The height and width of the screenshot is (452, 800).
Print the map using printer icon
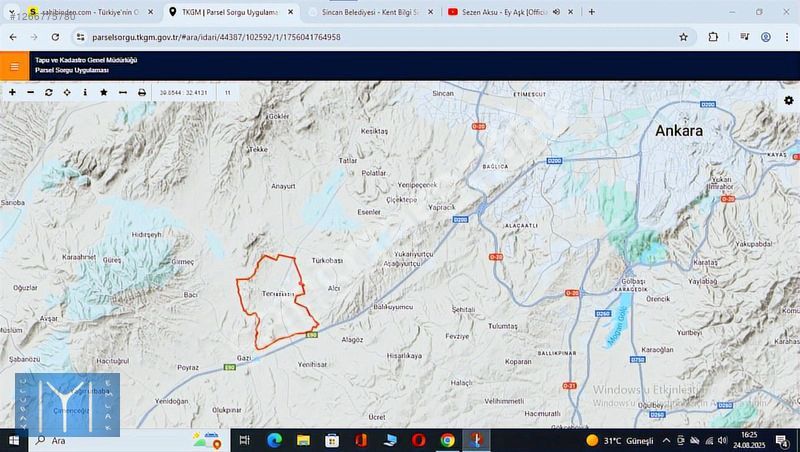point(141,92)
